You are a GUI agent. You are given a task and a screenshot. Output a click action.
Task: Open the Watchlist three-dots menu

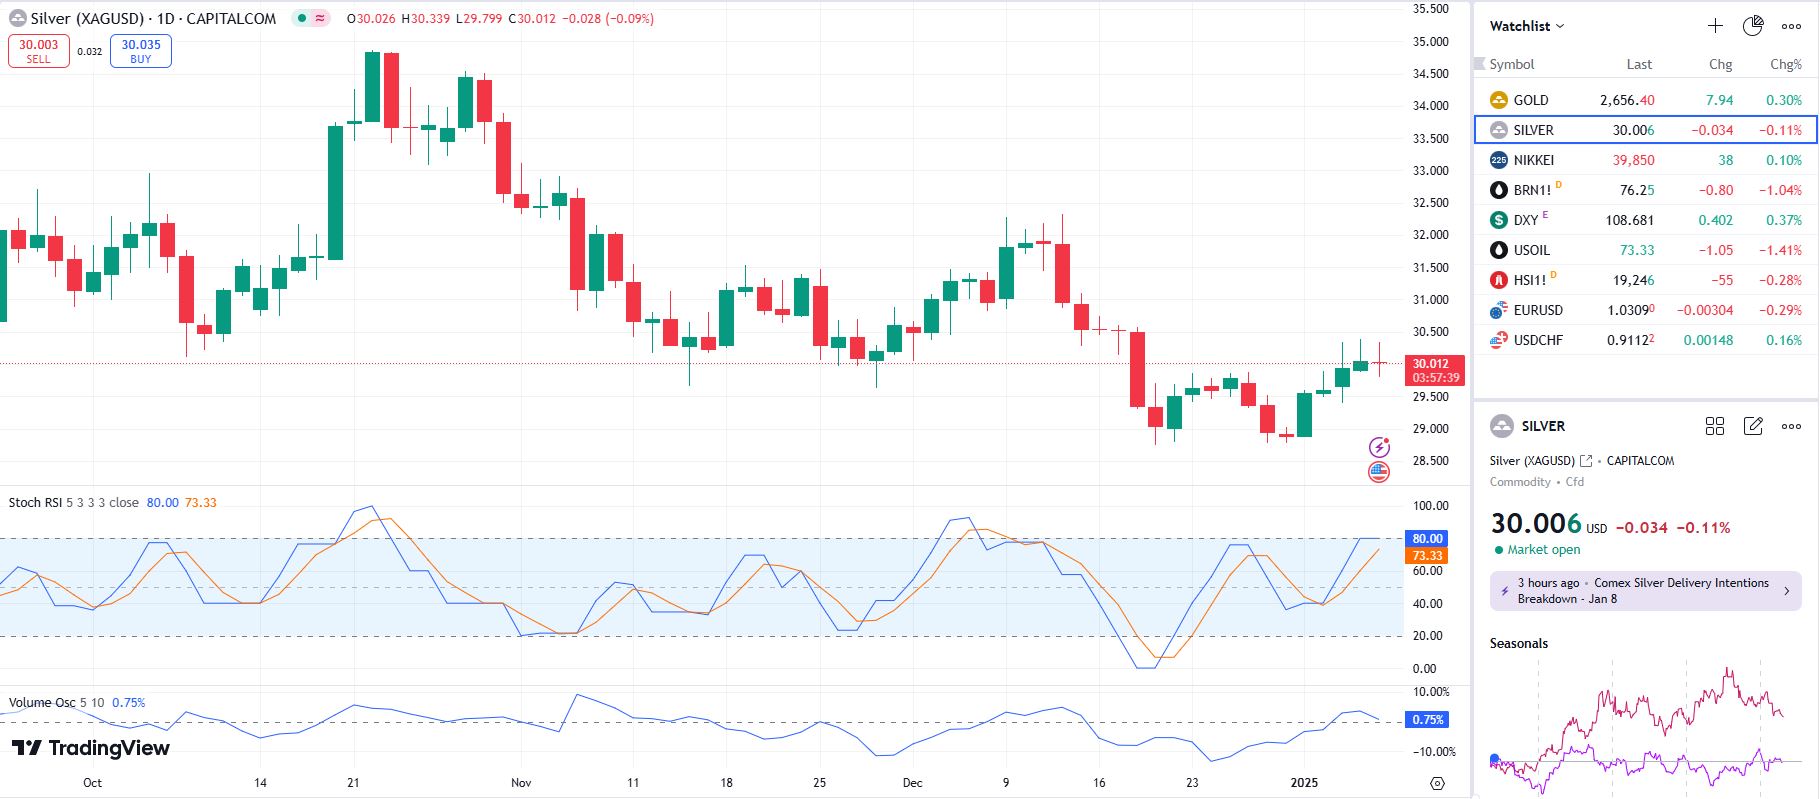click(x=1791, y=26)
